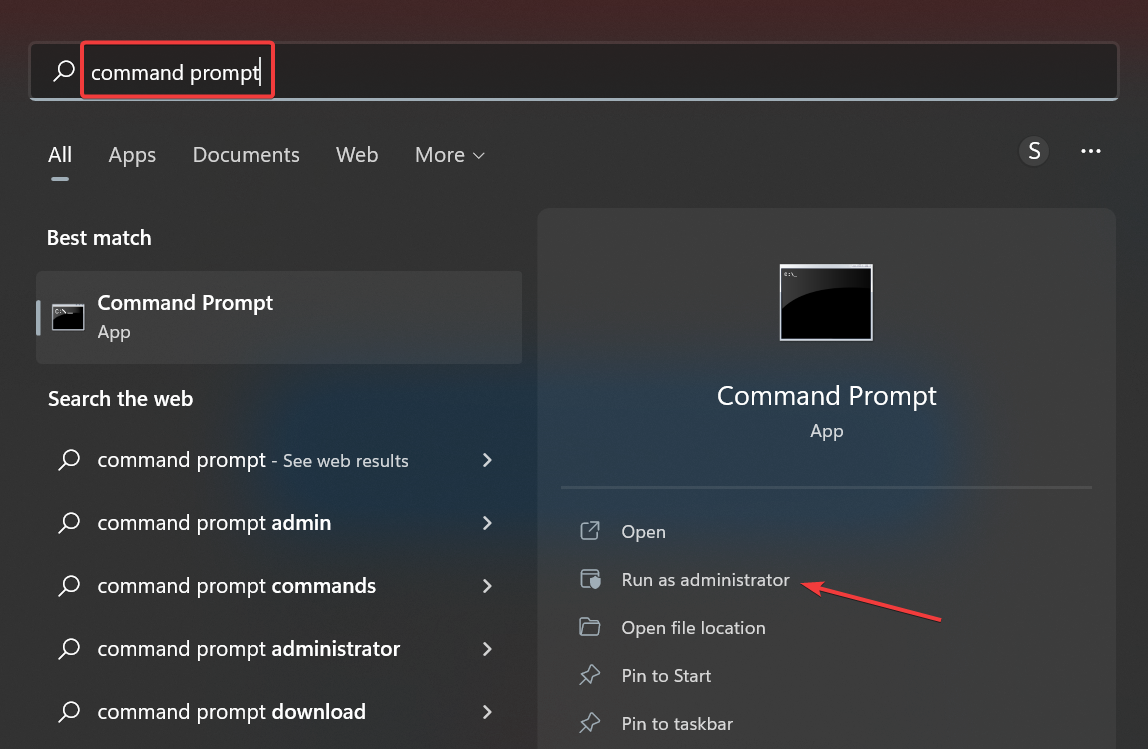
Task: Switch to the Apps tab
Action: [132, 155]
